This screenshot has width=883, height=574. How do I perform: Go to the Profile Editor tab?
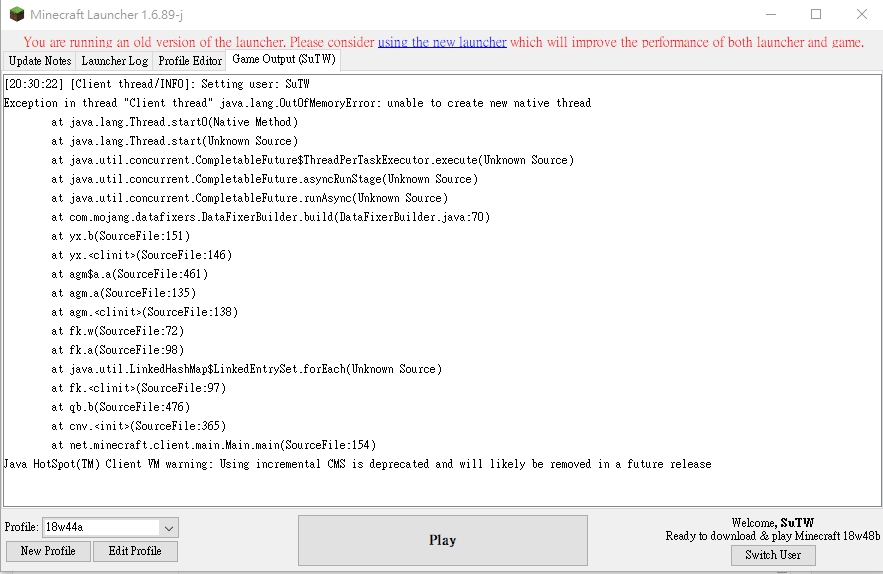point(190,61)
